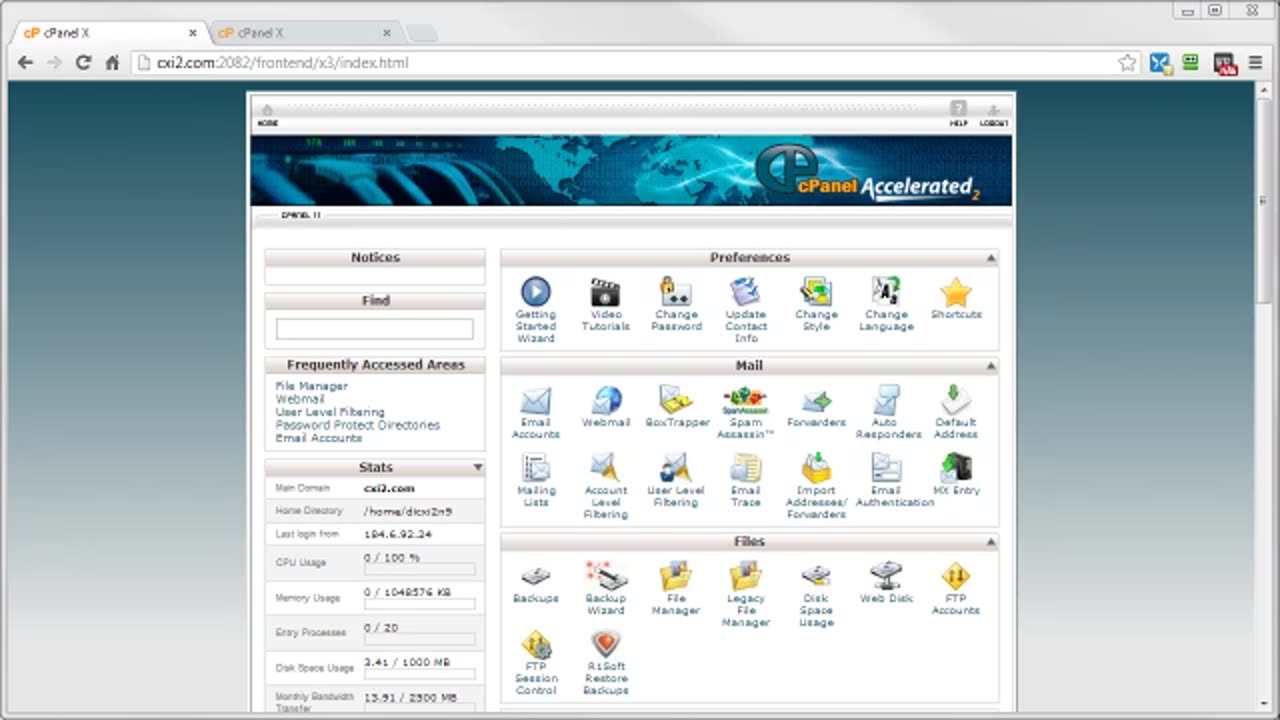Open a new browser tab
1280x720 pixels.
tap(422, 33)
